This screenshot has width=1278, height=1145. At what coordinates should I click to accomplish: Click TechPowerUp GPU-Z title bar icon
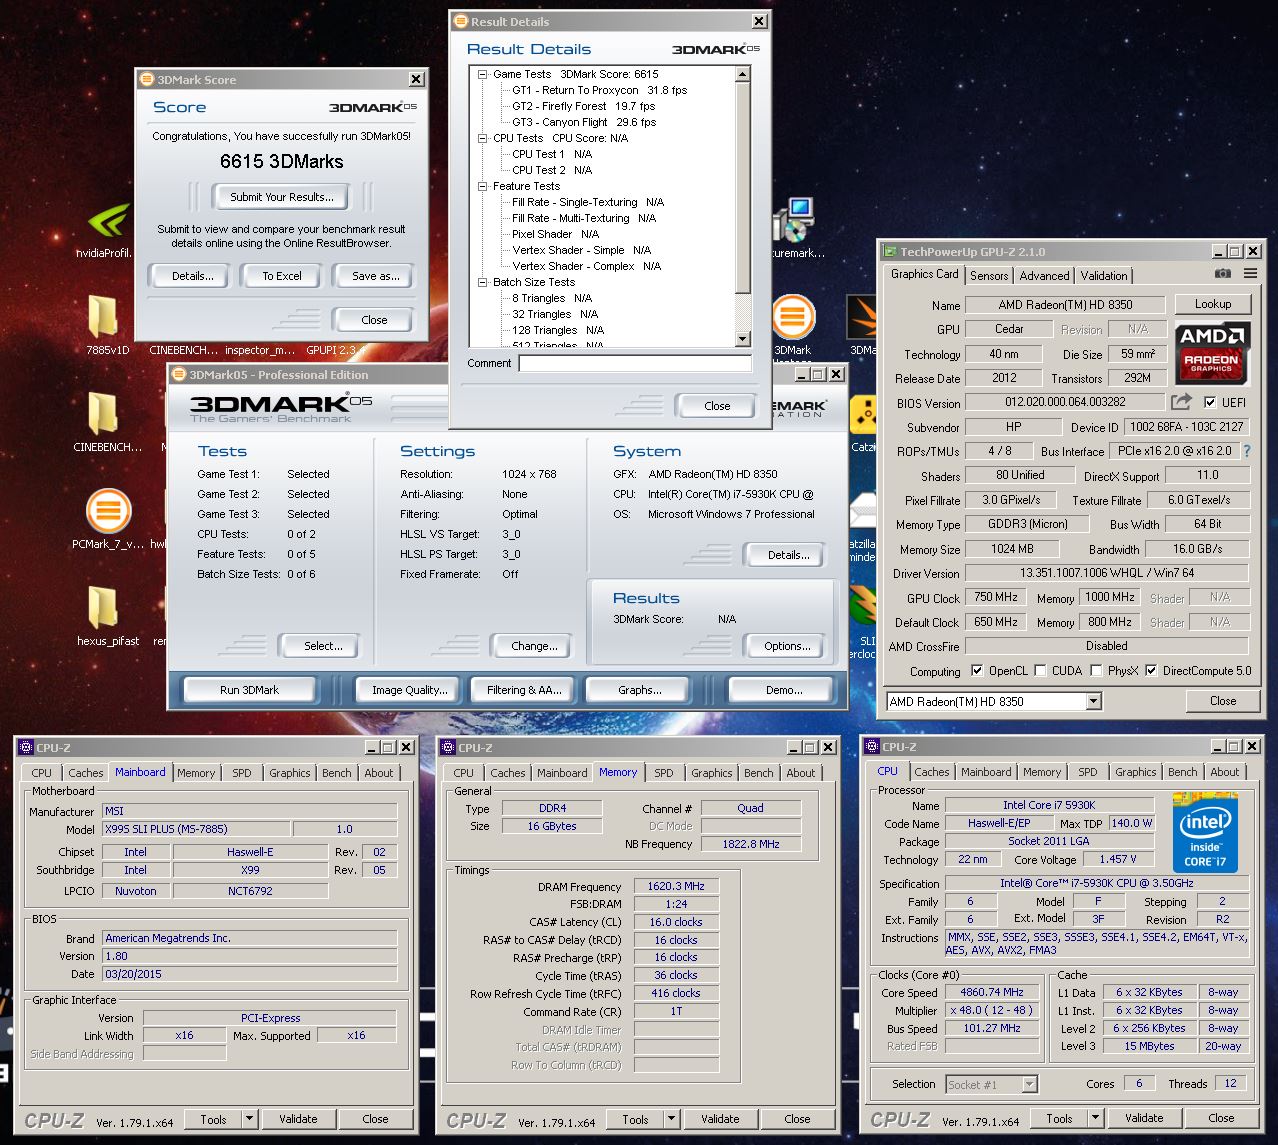[x=889, y=252]
